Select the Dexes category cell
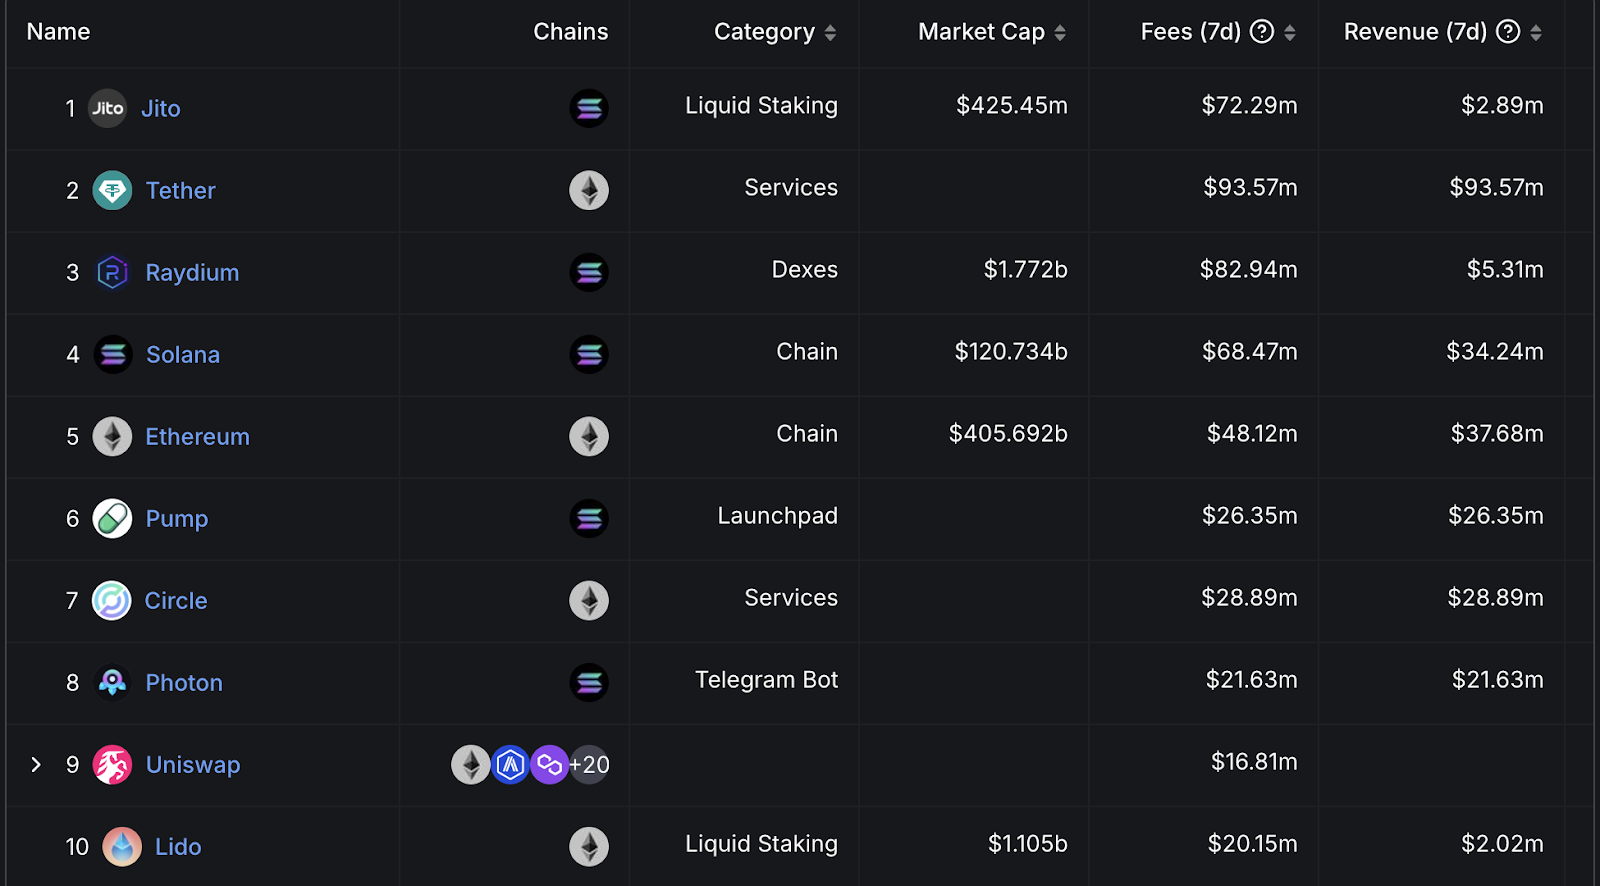 point(804,269)
